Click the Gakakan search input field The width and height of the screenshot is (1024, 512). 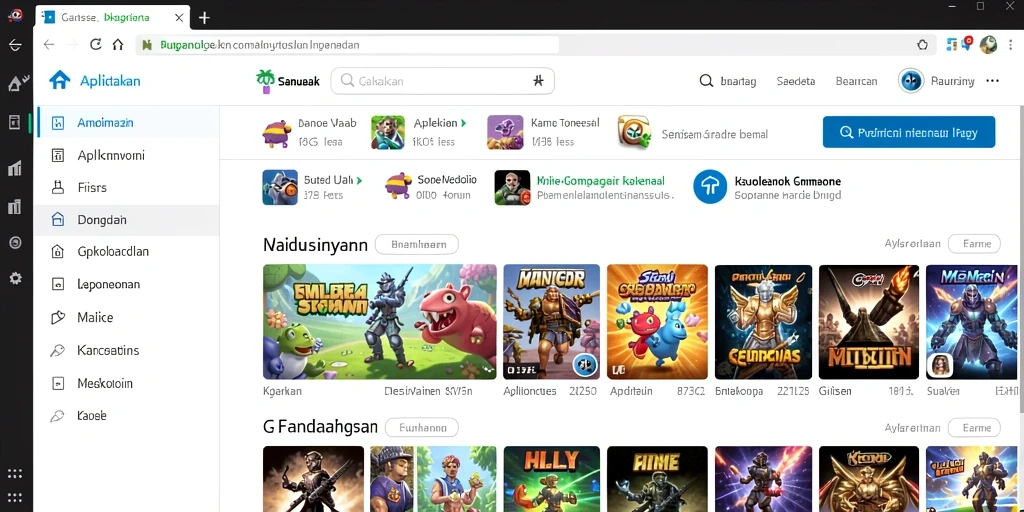click(x=442, y=81)
